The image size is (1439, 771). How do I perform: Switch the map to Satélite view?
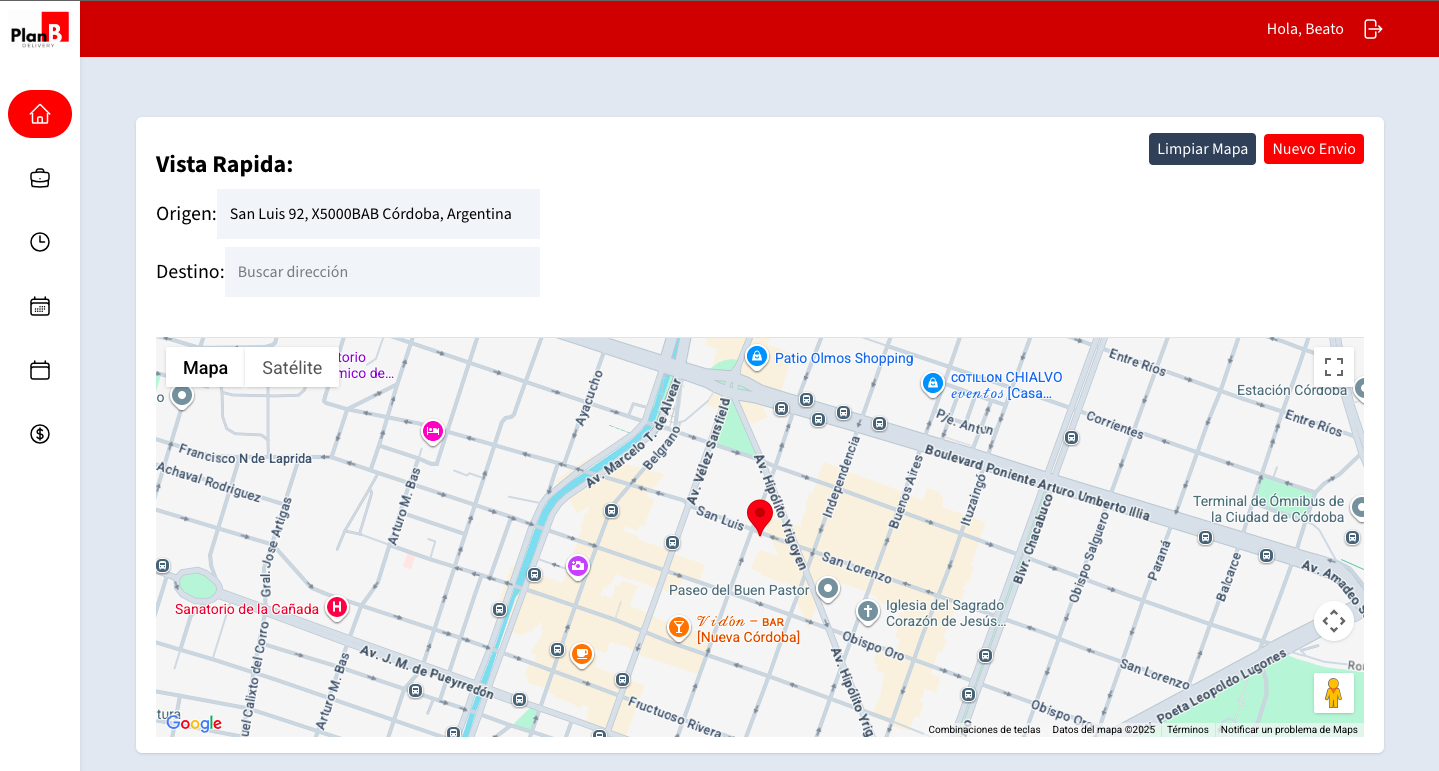(290, 366)
